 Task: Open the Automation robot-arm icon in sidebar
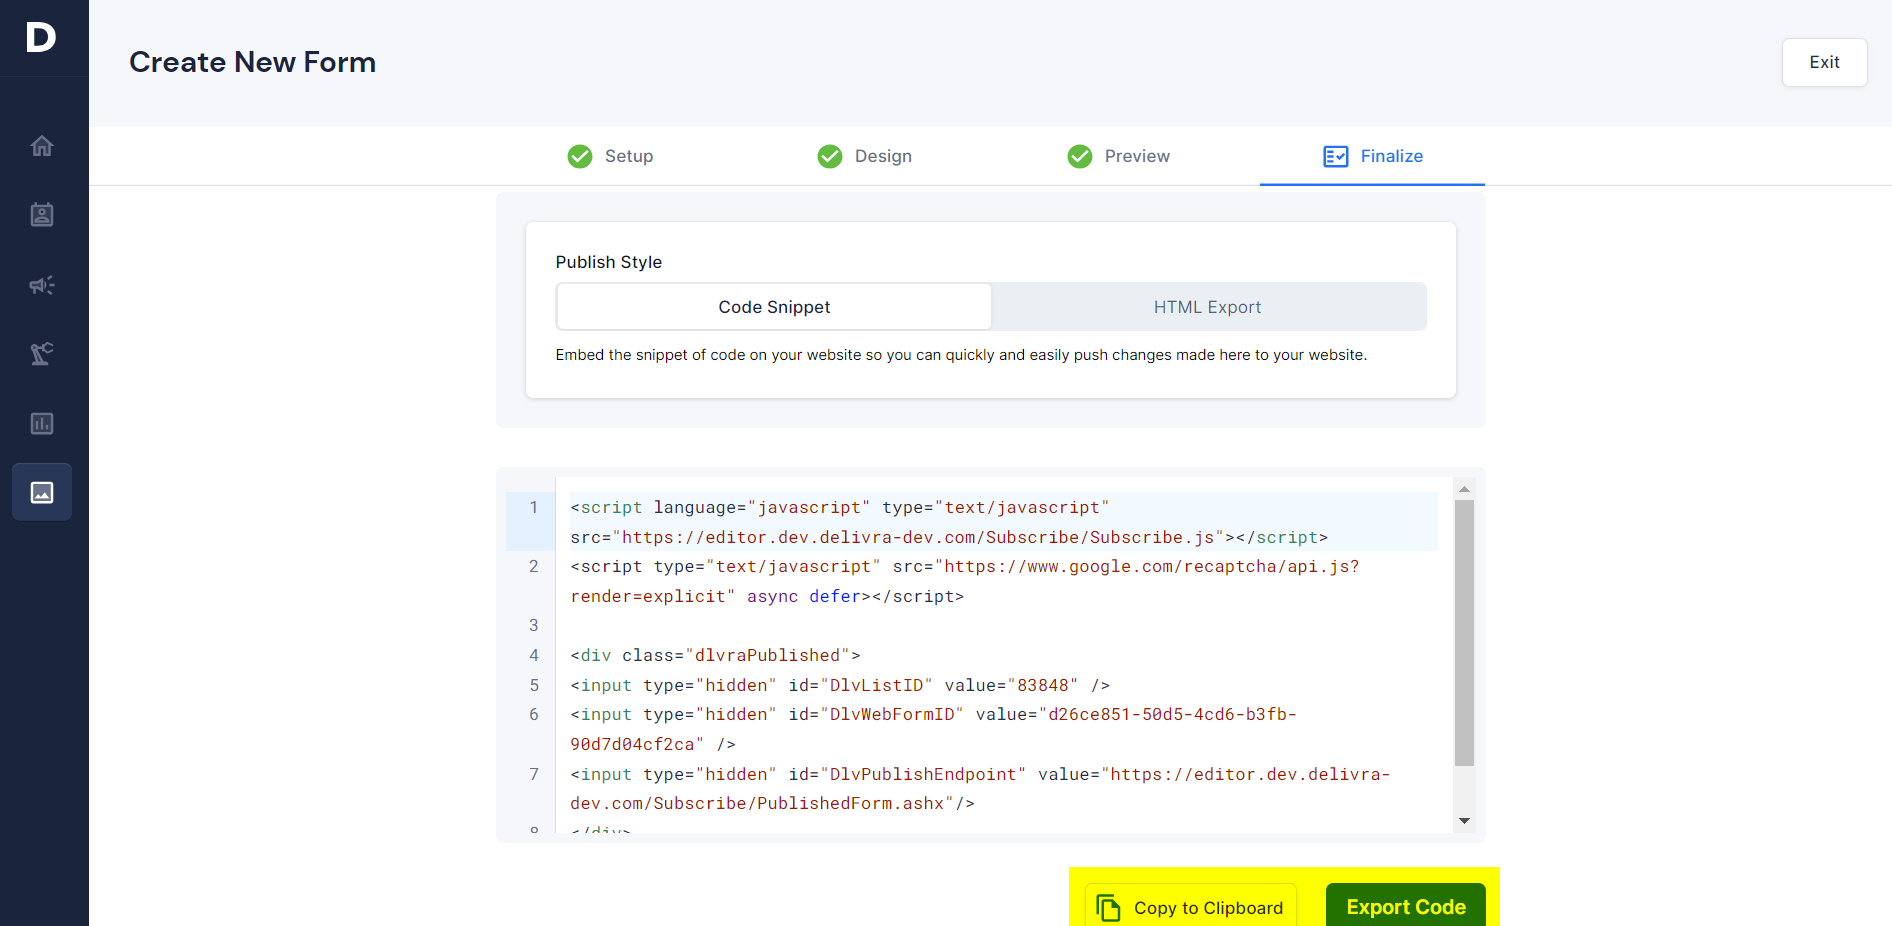tap(42, 353)
